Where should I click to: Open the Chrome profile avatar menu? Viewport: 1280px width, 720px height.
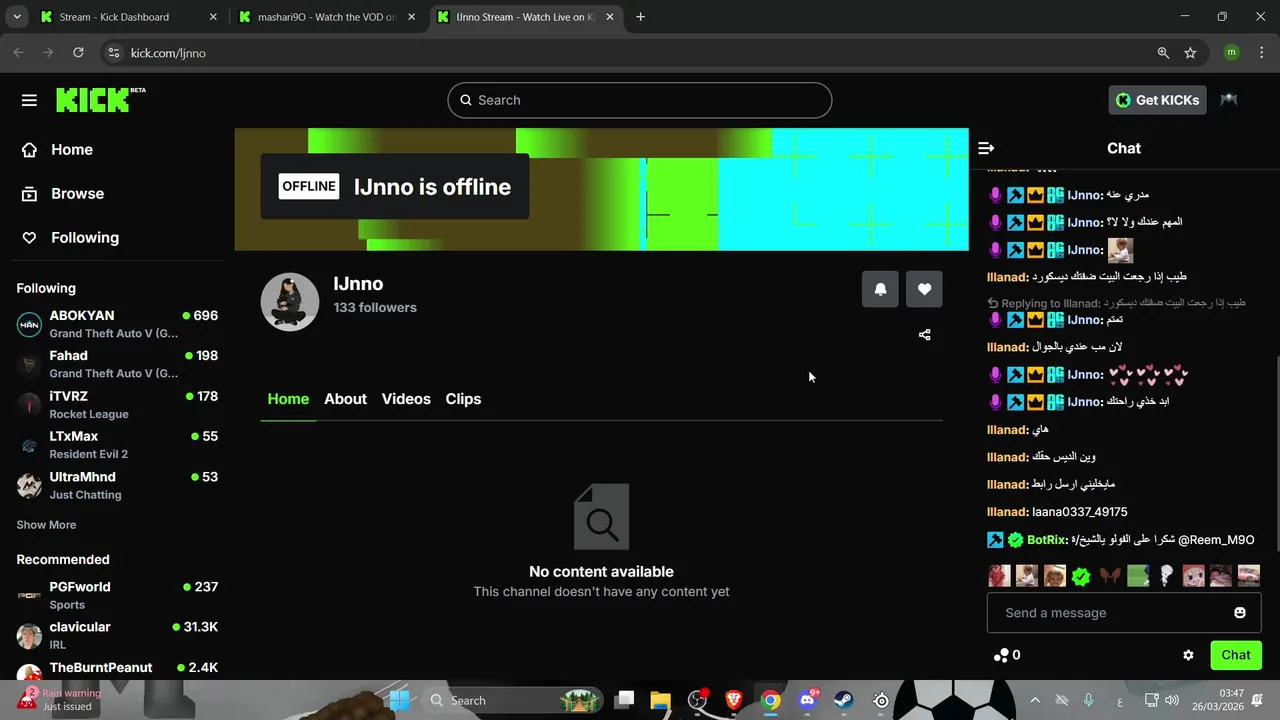(x=1231, y=53)
